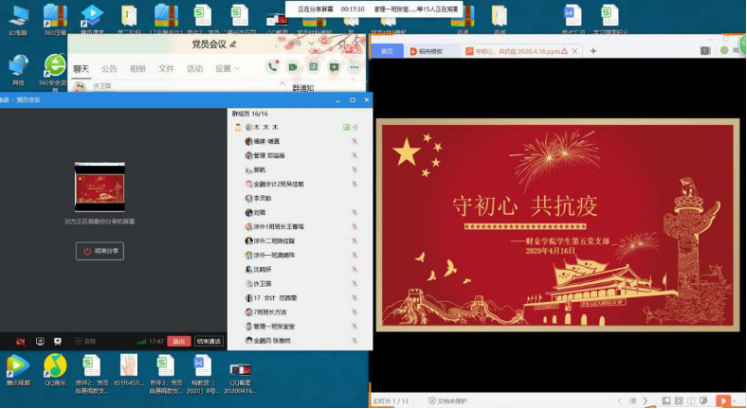
Task: Click the green signal strength indicator
Action: point(141,341)
